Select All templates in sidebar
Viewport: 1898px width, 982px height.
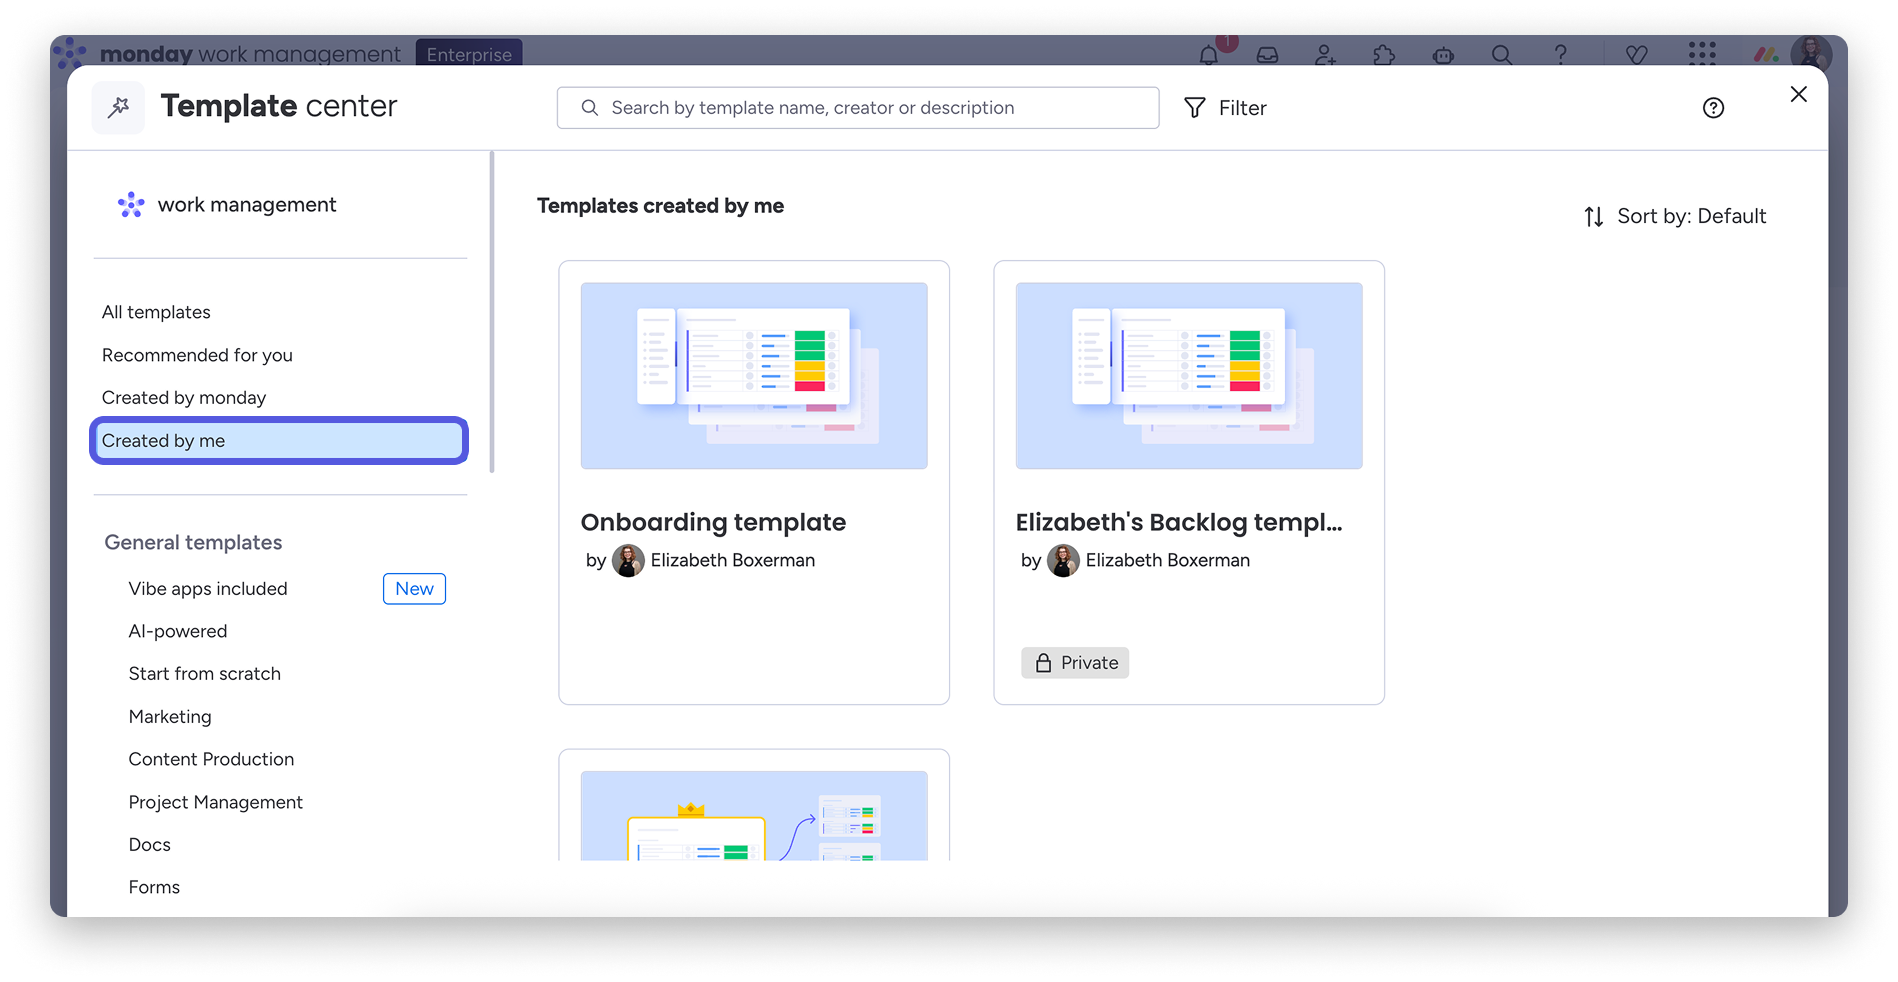tap(156, 312)
